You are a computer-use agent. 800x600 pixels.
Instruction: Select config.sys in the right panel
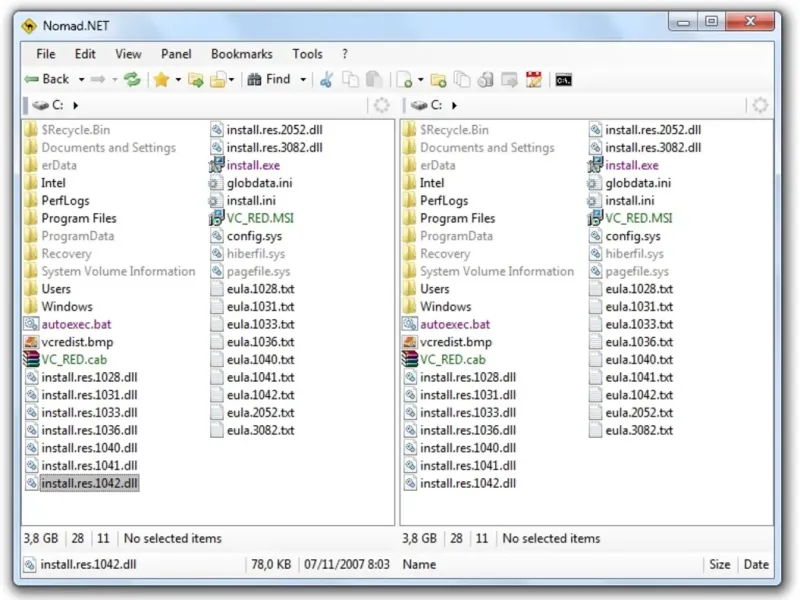tap(624, 236)
